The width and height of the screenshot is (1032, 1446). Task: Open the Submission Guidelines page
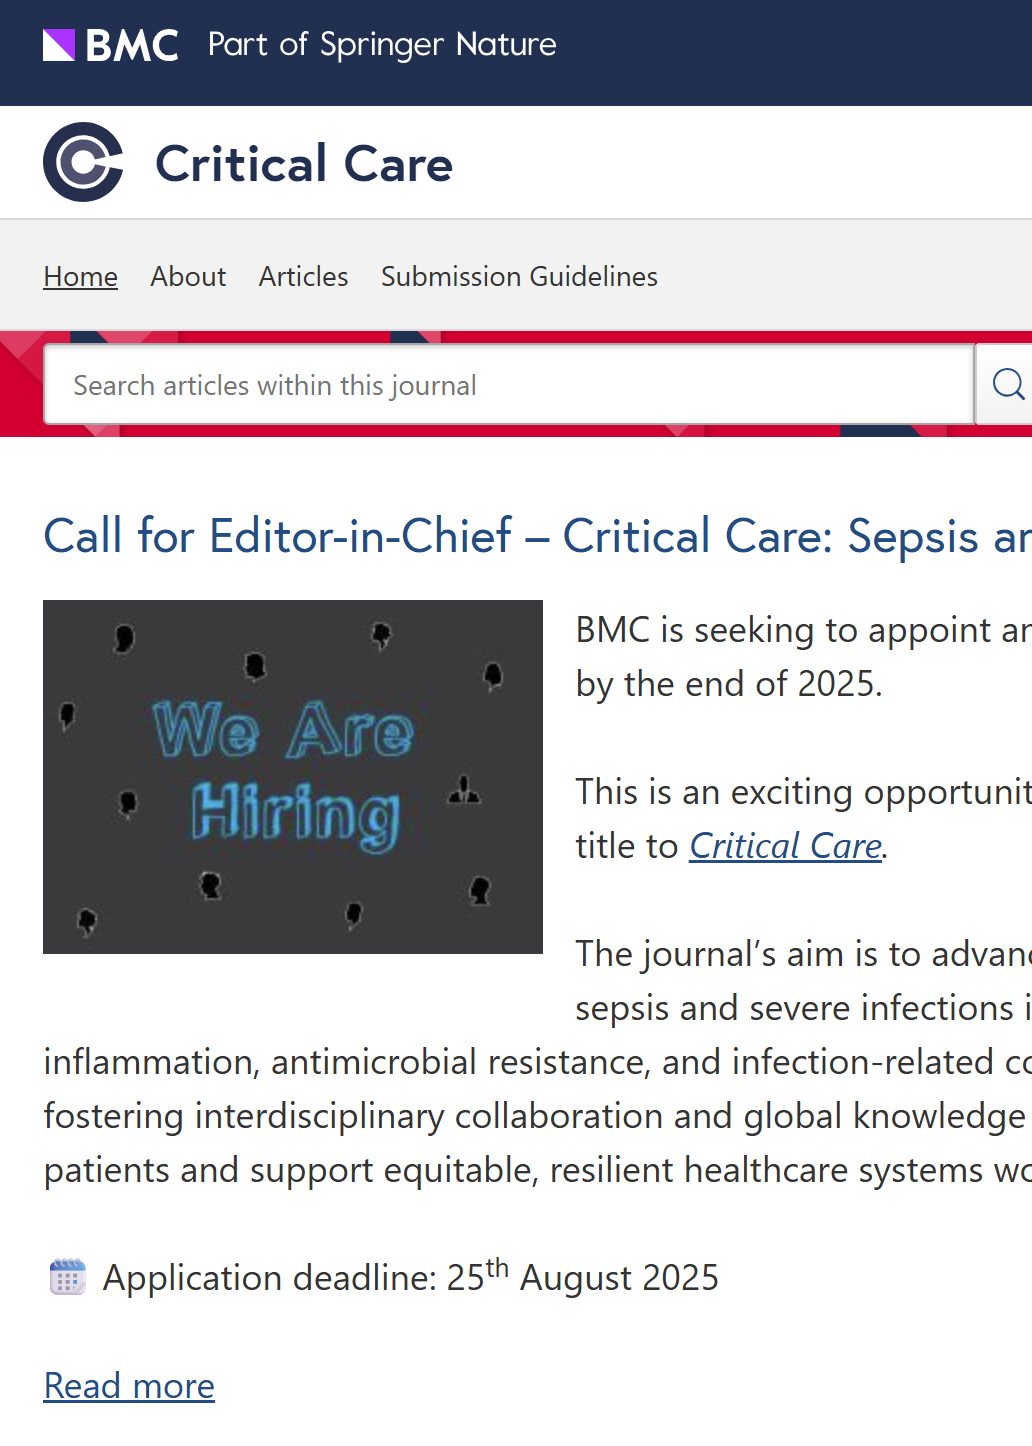519,276
